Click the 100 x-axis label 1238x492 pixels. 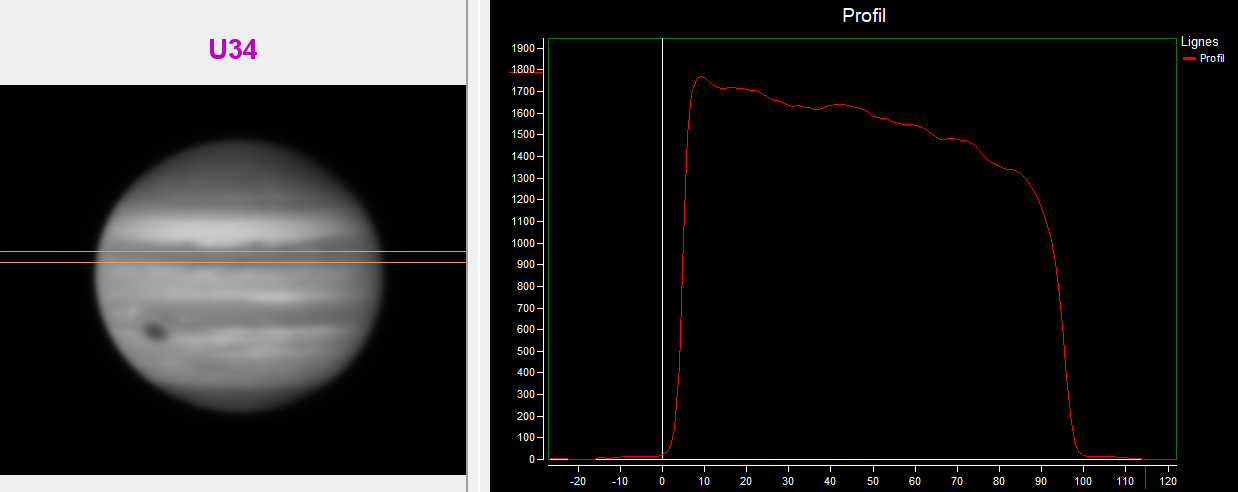point(1083,481)
